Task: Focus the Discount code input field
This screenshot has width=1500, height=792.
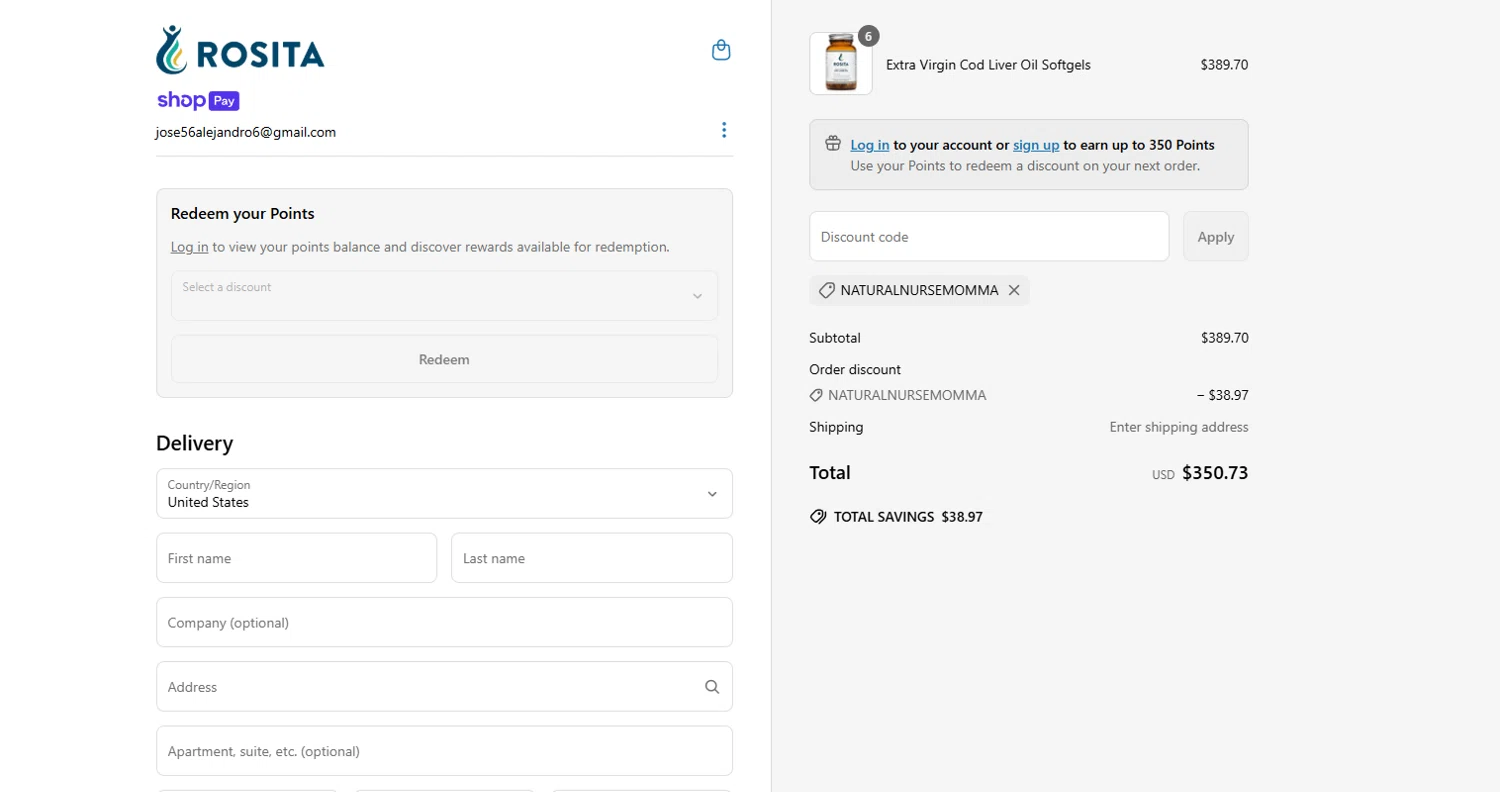Action: click(989, 237)
